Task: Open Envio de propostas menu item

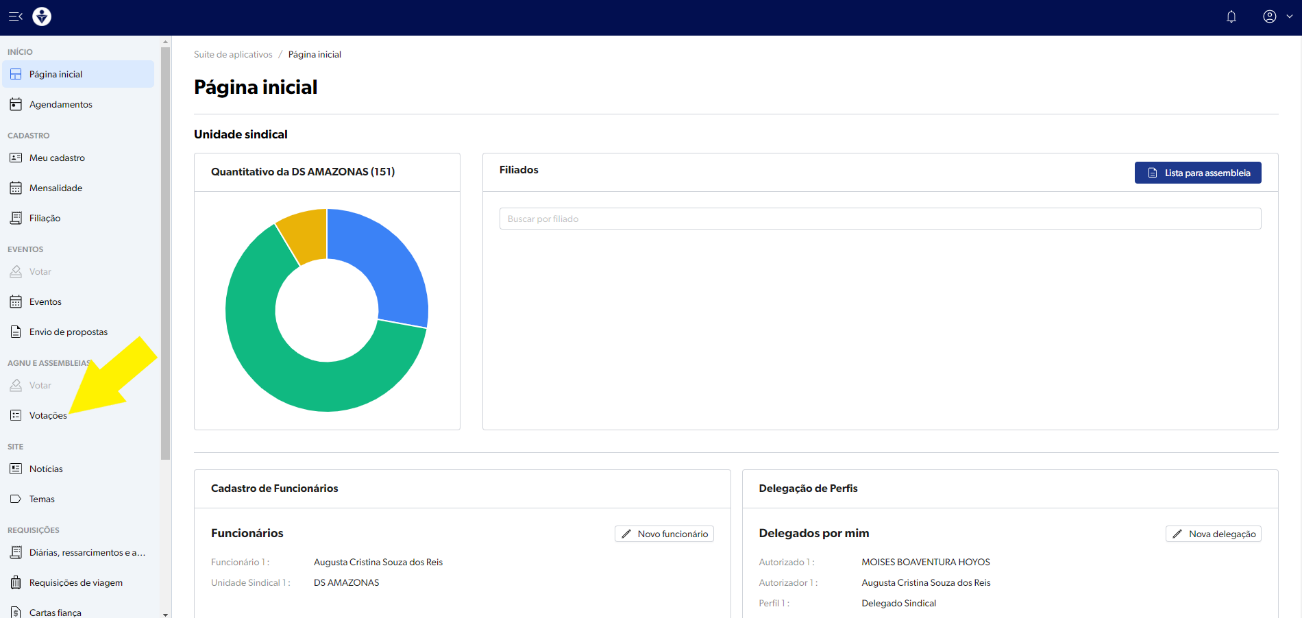Action: point(68,332)
